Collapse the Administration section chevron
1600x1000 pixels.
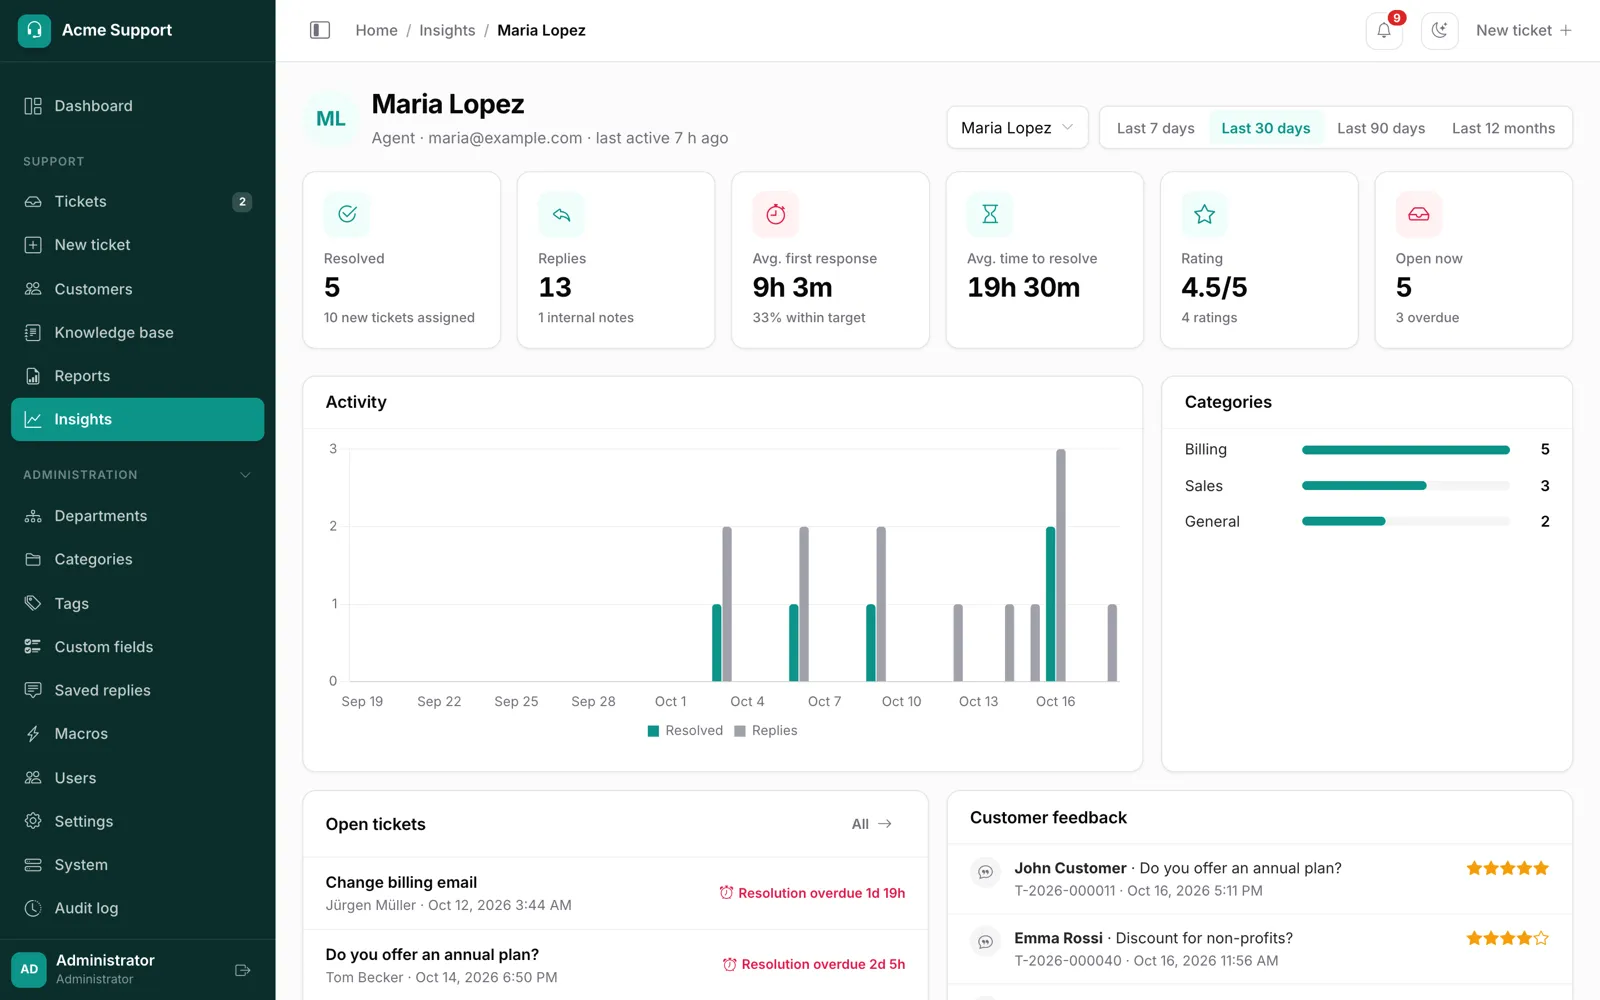tap(245, 475)
